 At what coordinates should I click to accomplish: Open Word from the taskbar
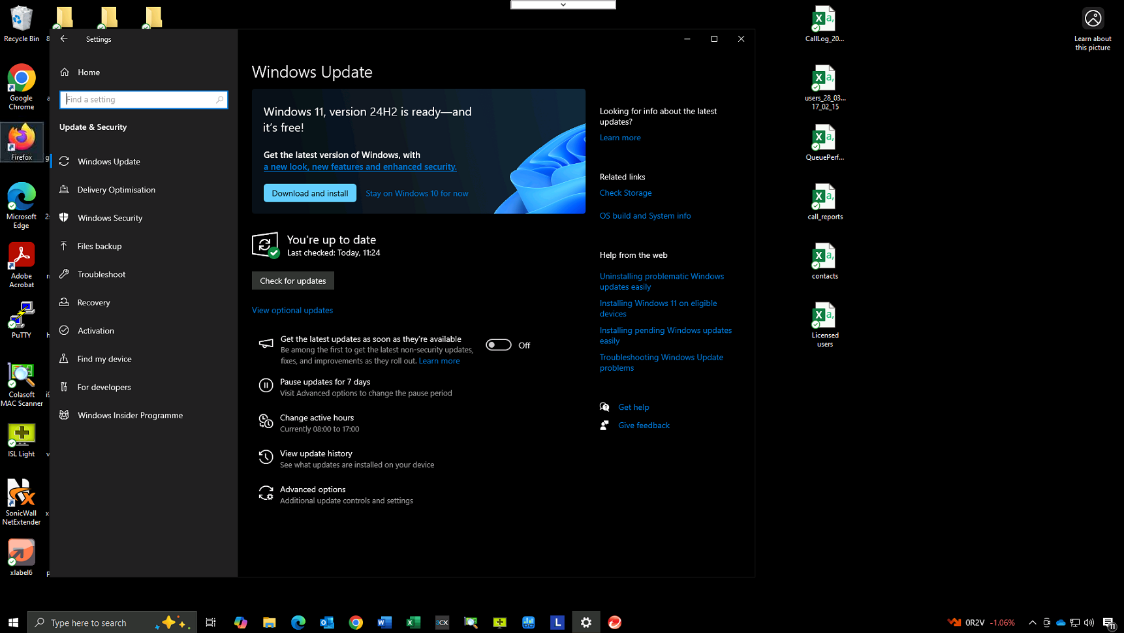click(x=384, y=622)
